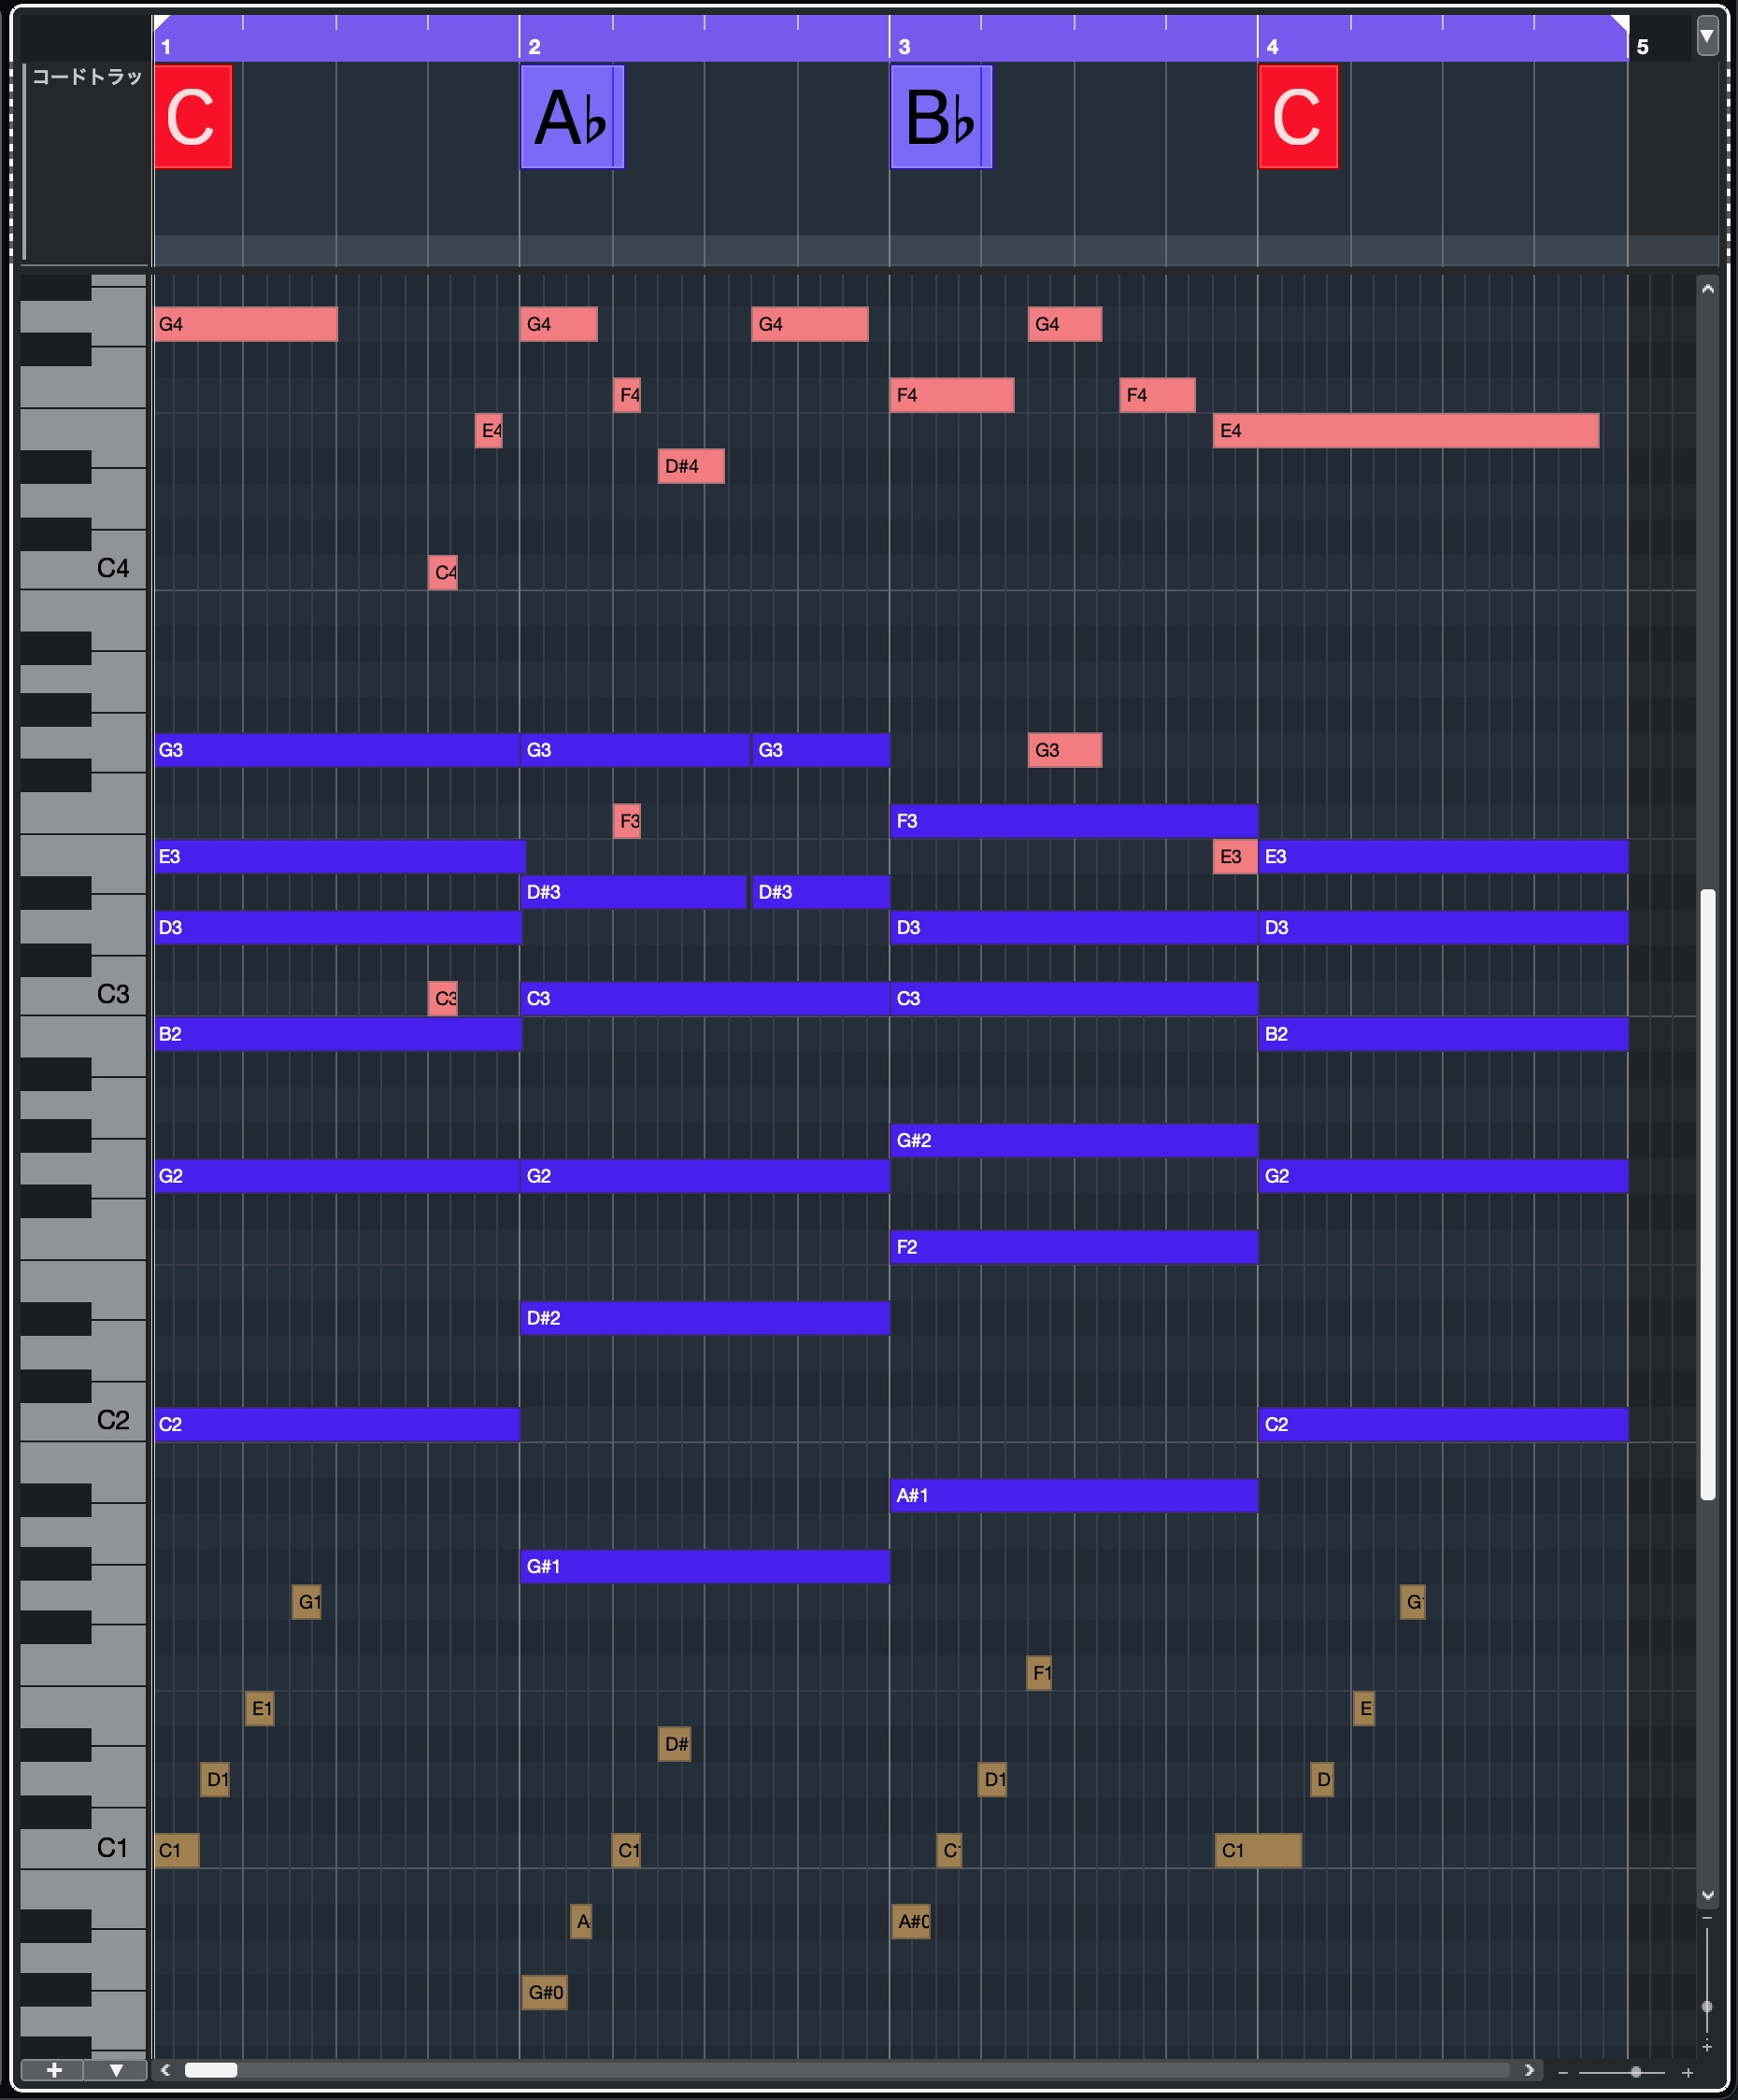Open the ruler dropdown arrow beside bar 5

tap(1707, 37)
